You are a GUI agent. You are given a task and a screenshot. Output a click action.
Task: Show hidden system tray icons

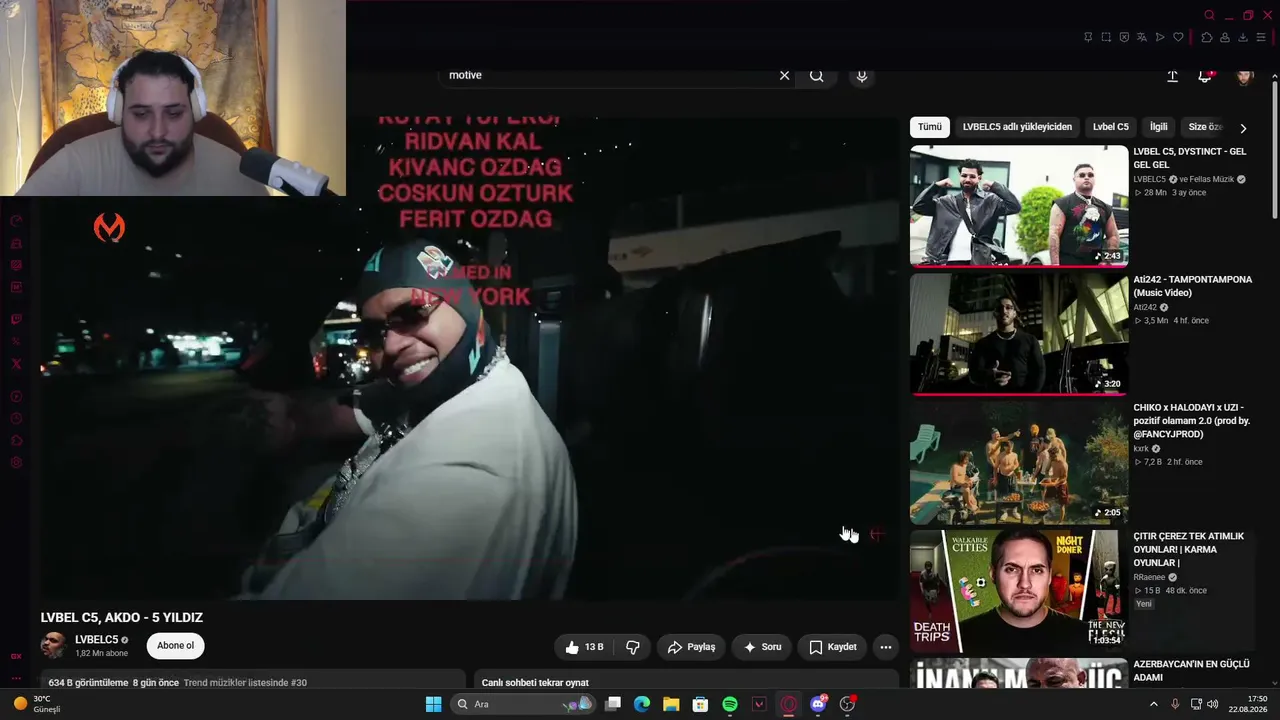(x=1153, y=704)
